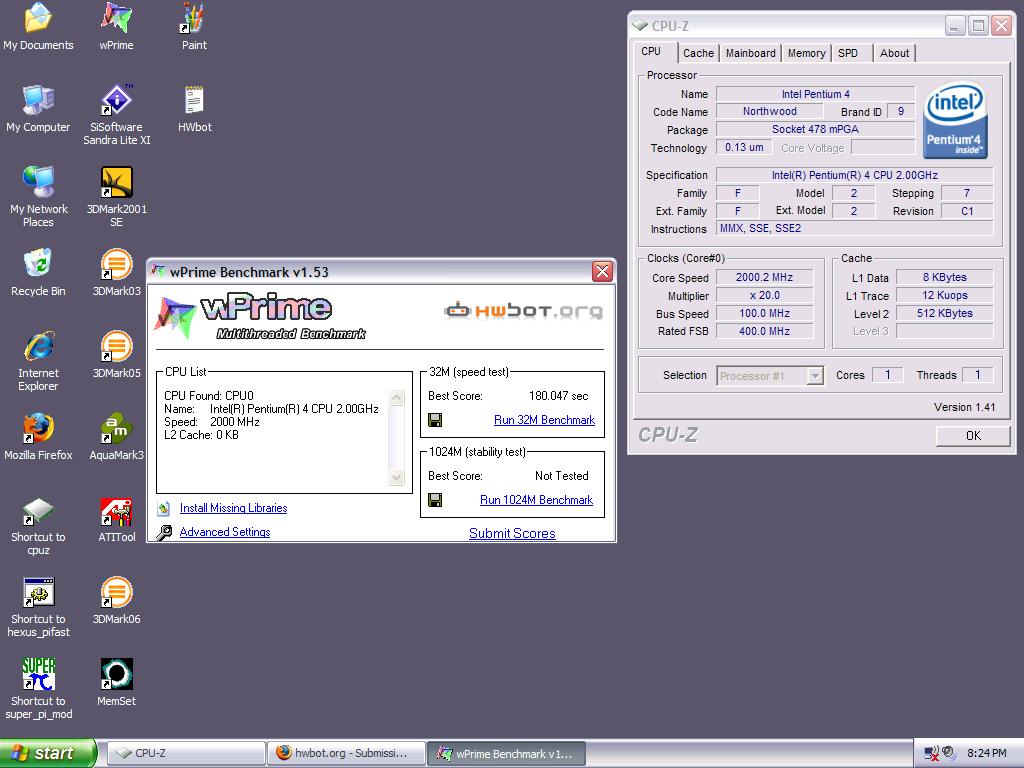Select the Recycle Bin icon
The width and height of the screenshot is (1024, 768).
coord(38,273)
